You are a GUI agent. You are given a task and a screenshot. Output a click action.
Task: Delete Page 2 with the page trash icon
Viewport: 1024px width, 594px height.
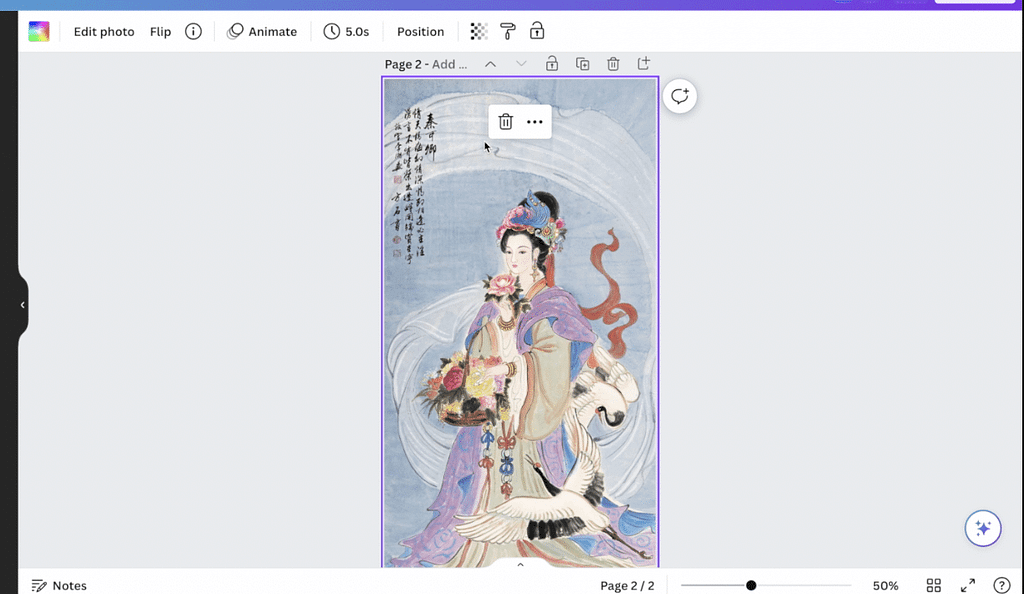[613, 63]
